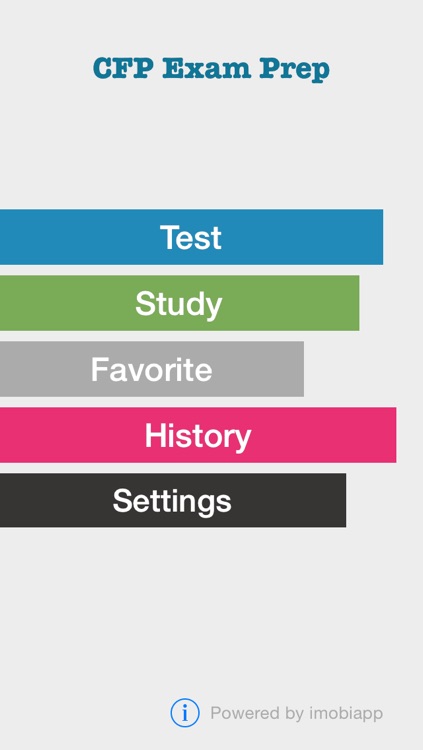Tap the blue info circle icon
This screenshot has height=750, width=423.
click(x=185, y=713)
